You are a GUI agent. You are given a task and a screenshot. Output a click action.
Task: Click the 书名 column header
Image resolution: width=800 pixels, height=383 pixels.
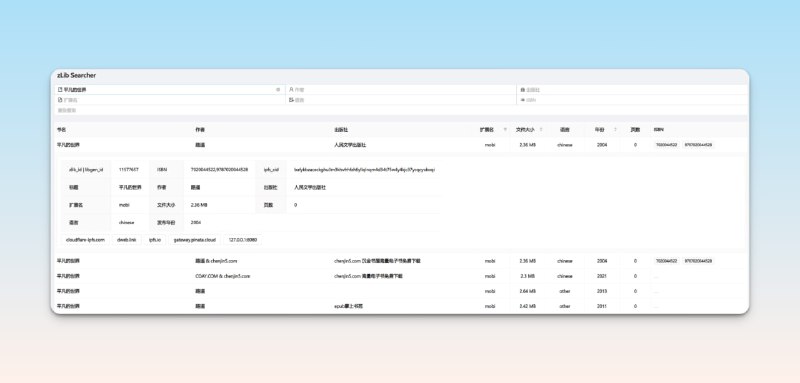tap(61, 130)
